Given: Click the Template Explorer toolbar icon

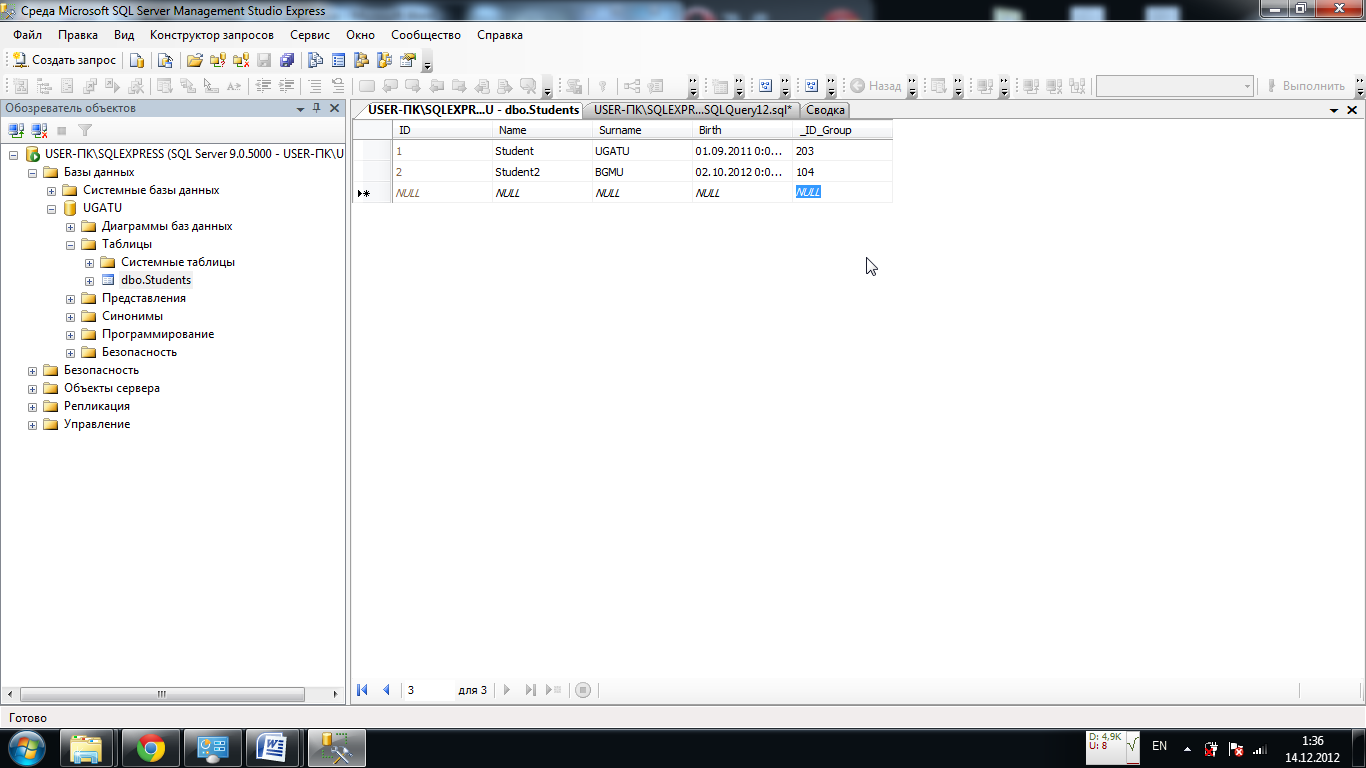Looking at the screenshot, I should tap(384, 60).
